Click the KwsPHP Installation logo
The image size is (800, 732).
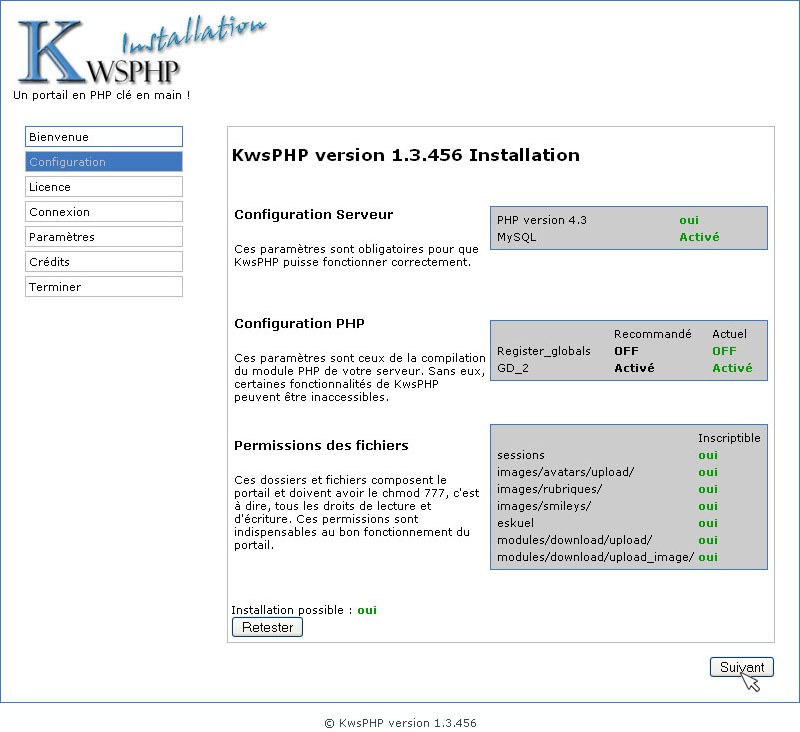click(x=141, y=51)
